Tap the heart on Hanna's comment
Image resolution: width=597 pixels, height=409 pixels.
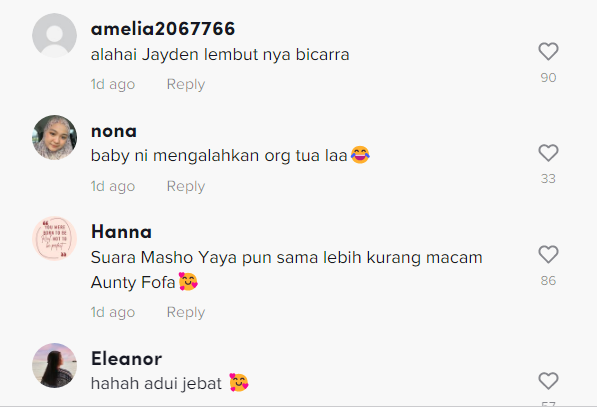click(x=548, y=254)
